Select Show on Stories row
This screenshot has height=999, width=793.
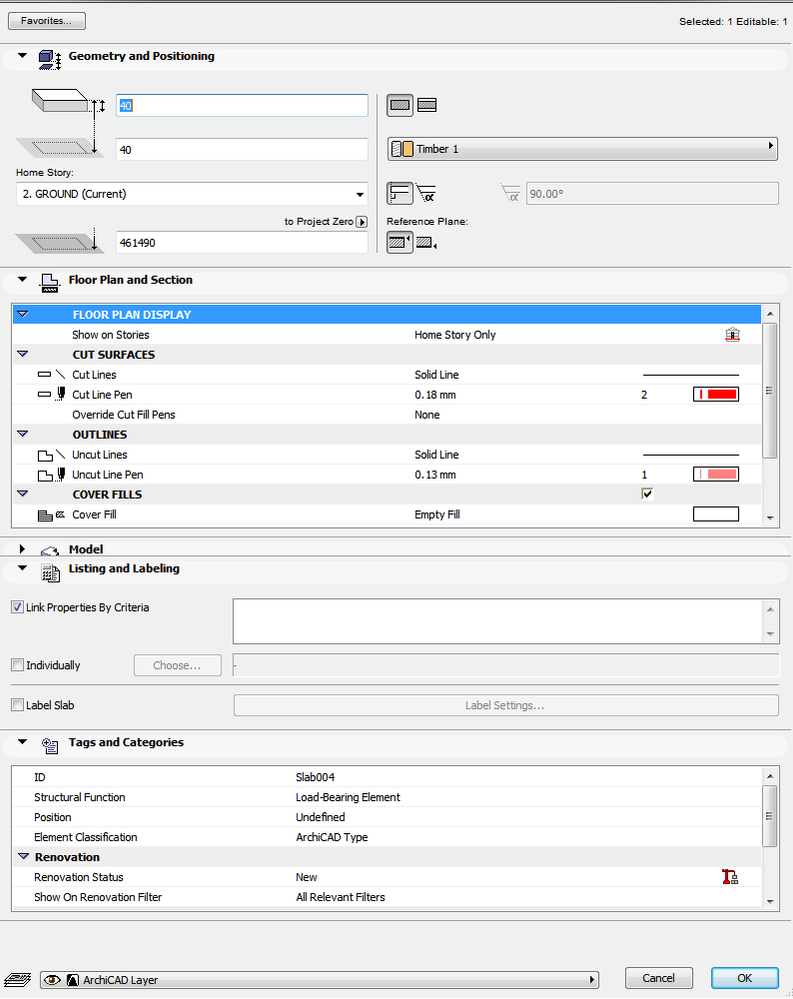coord(387,334)
